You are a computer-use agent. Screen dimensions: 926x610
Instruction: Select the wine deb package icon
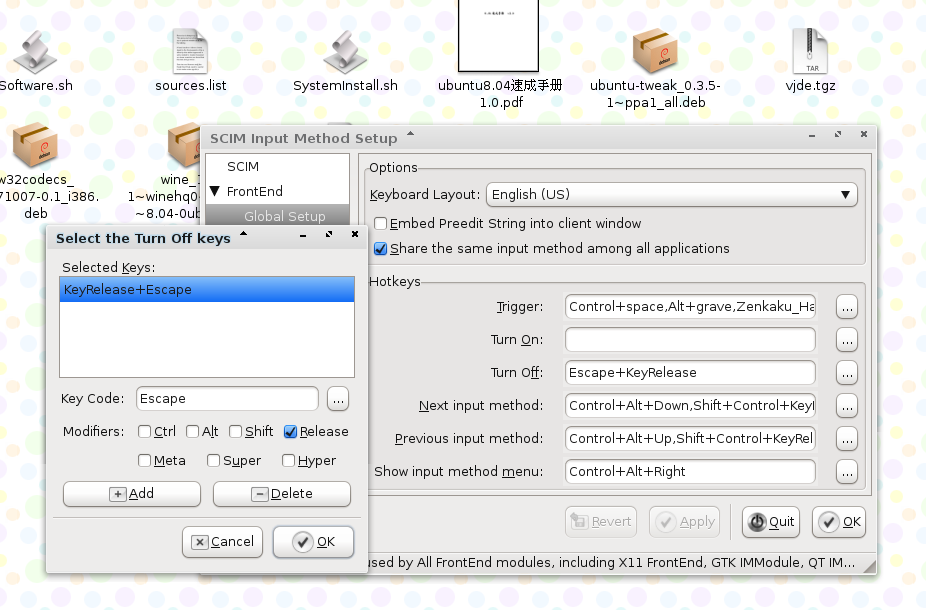pos(184,145)
